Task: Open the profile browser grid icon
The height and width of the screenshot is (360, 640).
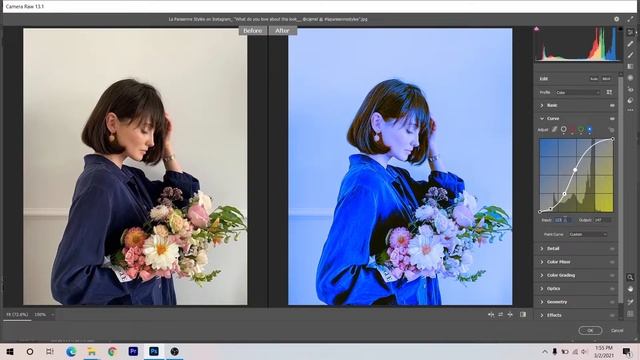Action: 609,93
